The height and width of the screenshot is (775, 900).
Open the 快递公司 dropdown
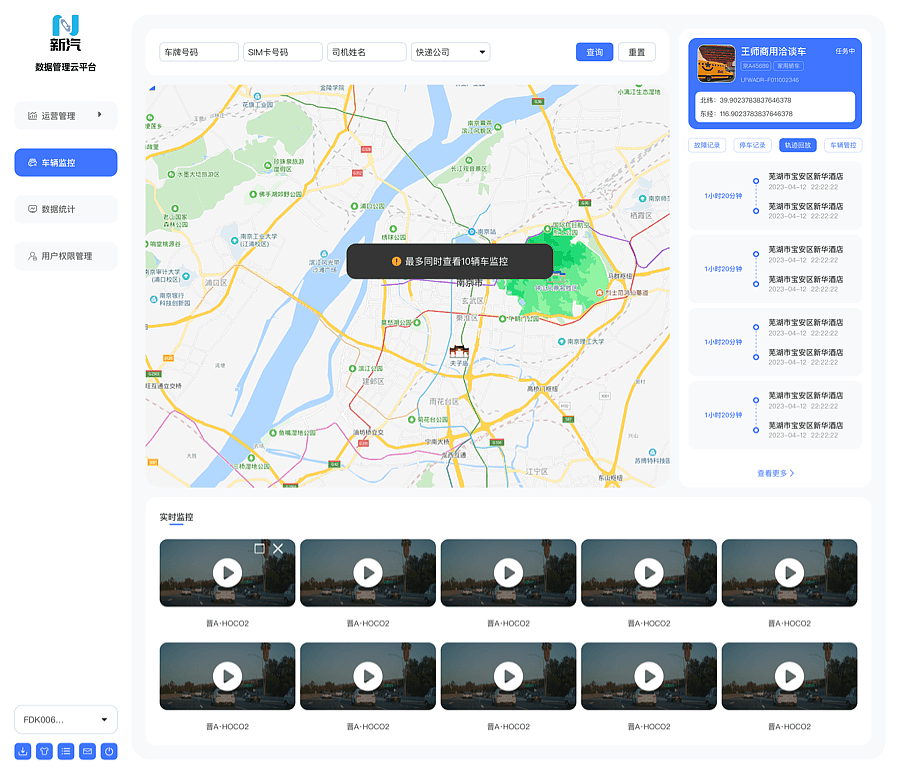(450, 52)
